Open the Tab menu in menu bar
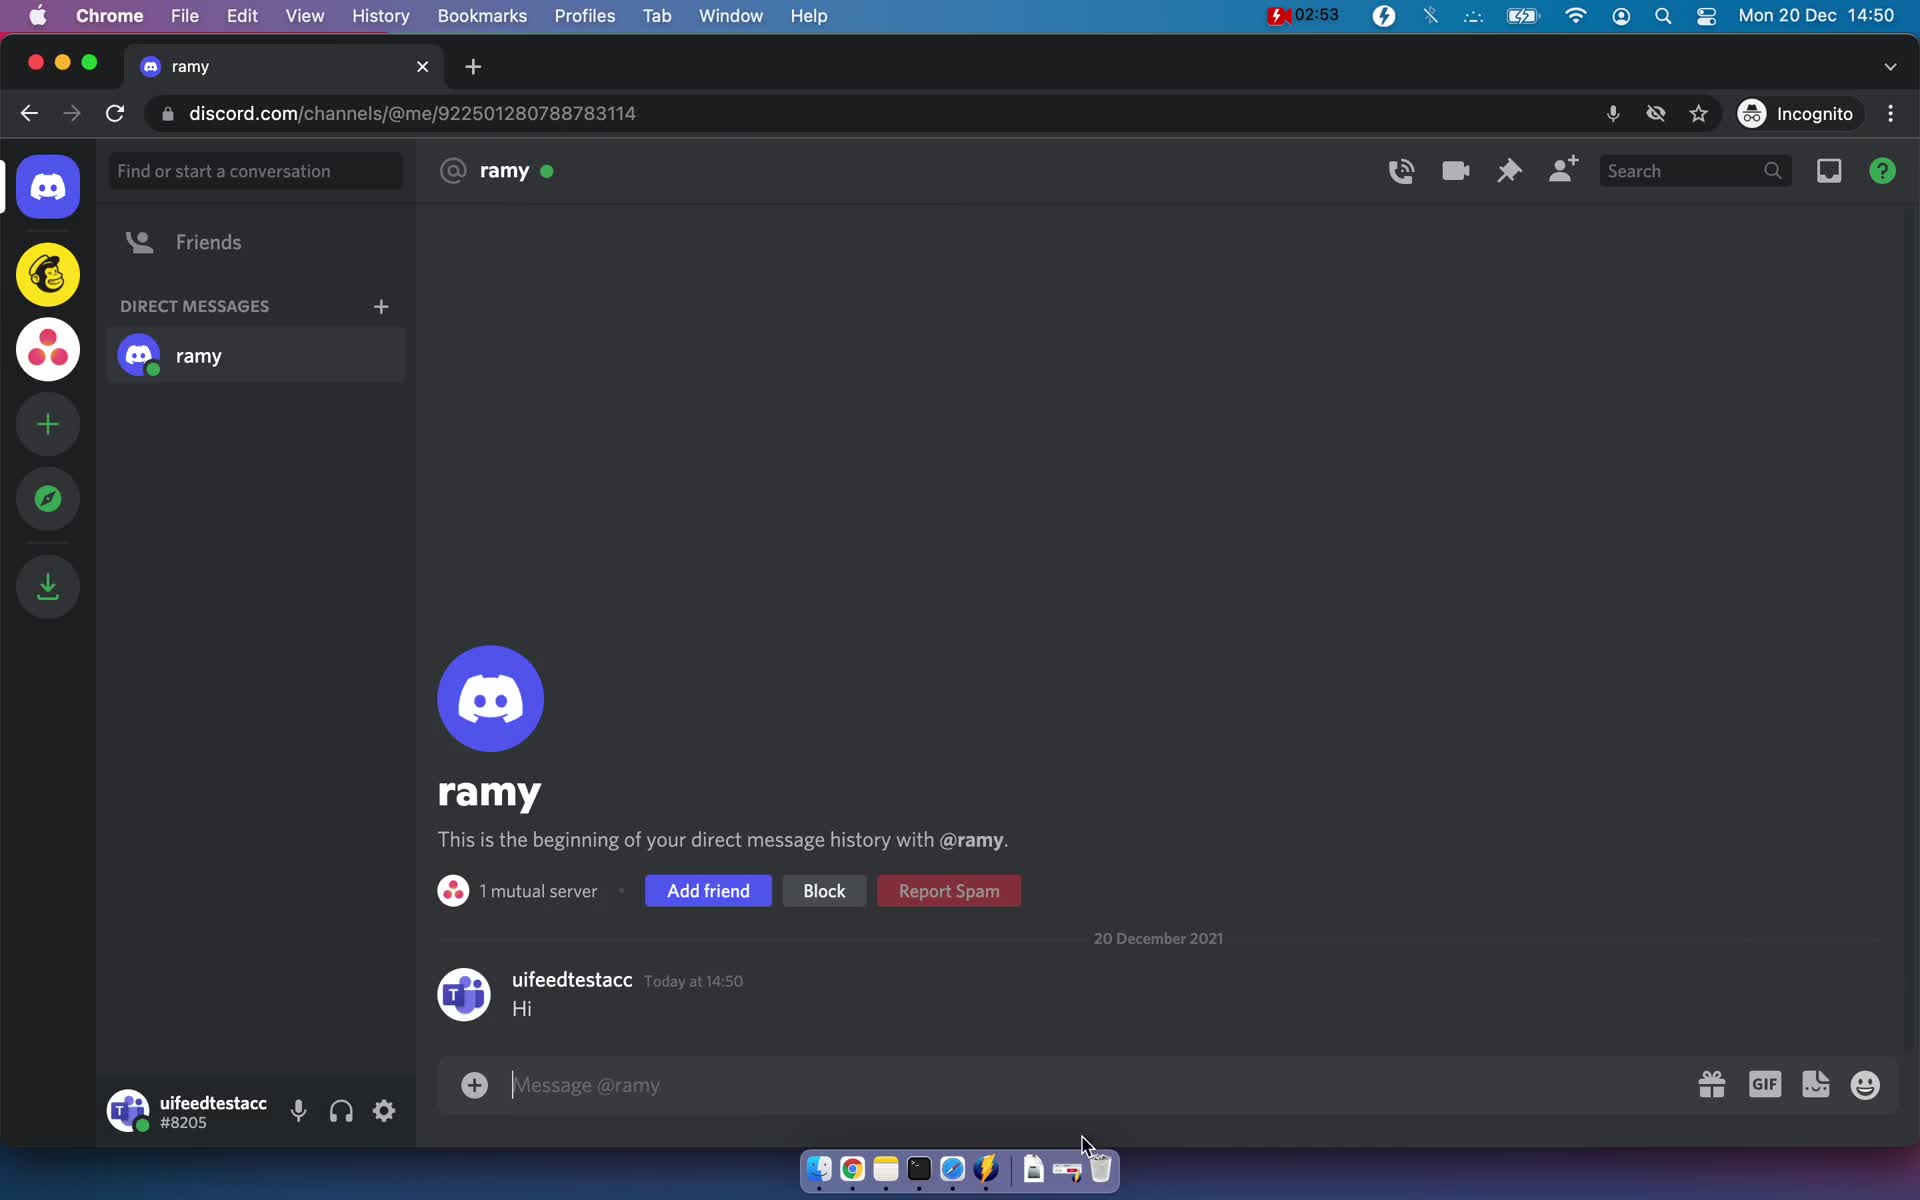Image resolution: width=1920 pixels, height=1200 pixels. (x=657, y=16)
